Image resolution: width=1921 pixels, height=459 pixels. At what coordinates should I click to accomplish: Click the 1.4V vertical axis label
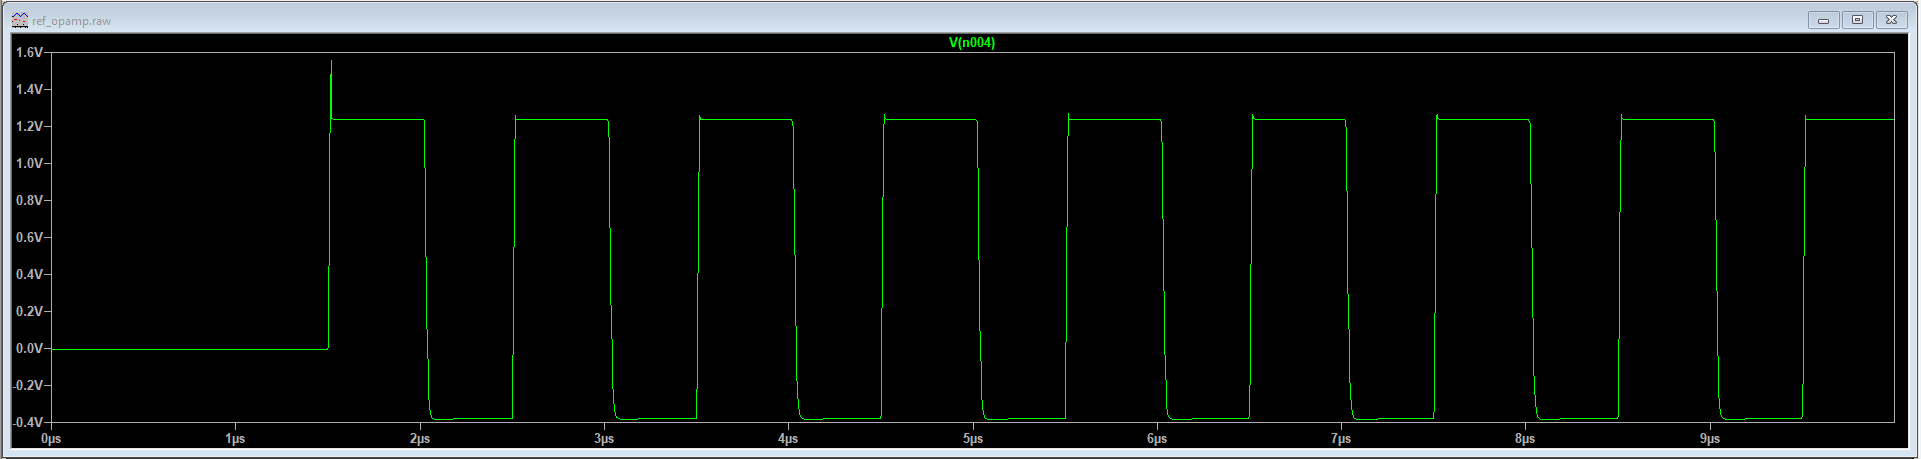pyautogui.click(x=29, y=89)
